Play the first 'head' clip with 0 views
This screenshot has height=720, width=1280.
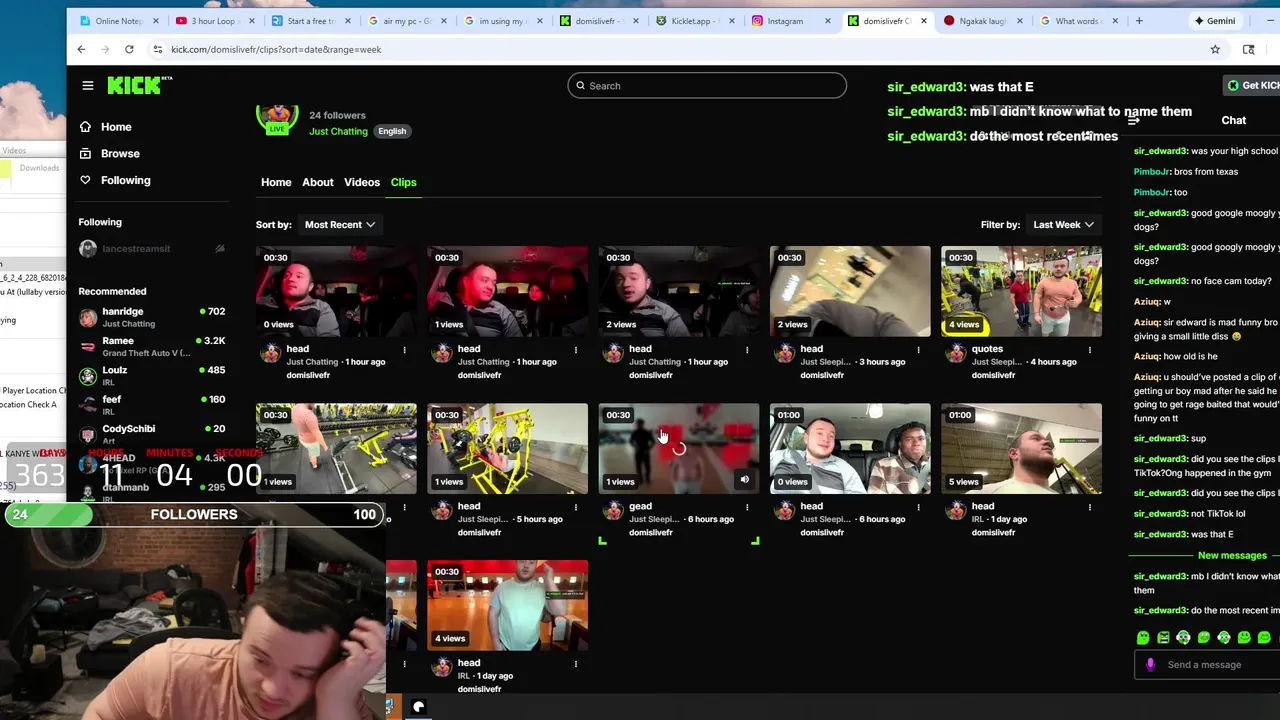(x=336, y=292)
